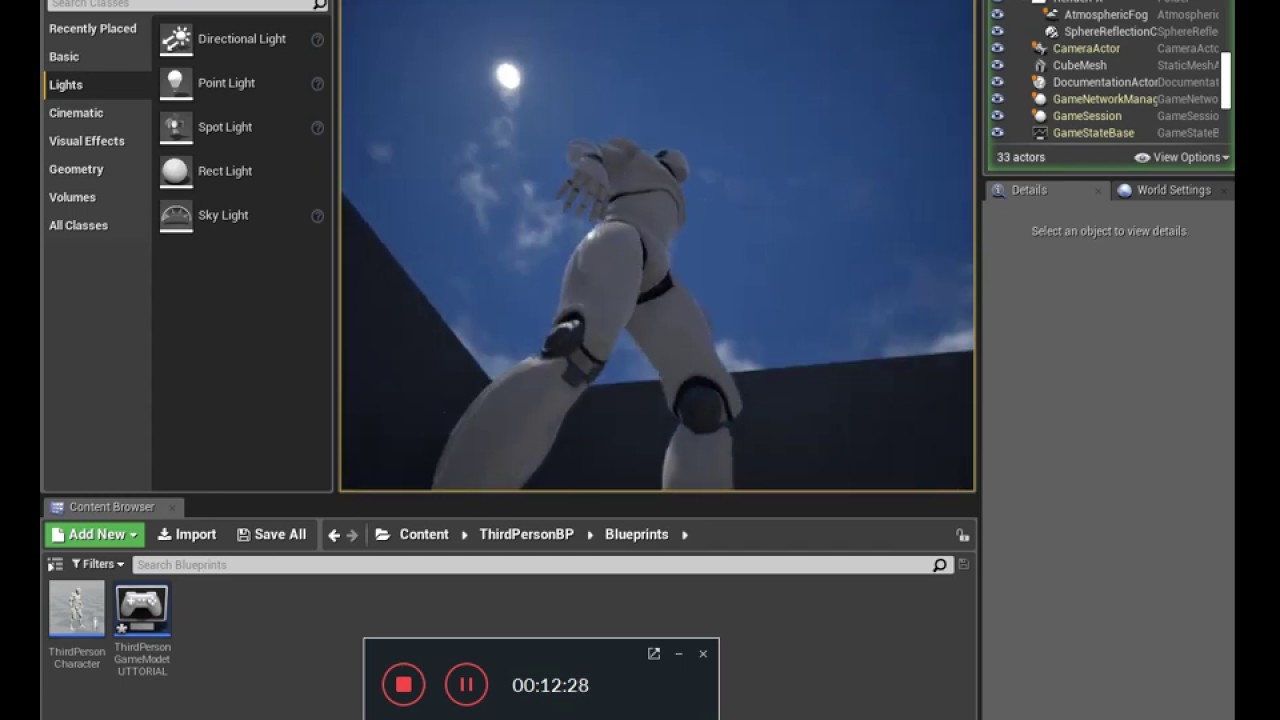This screenshot has height=720, width=1280.
Task: Expand the Filters dropdown
Action: point(98,564)
